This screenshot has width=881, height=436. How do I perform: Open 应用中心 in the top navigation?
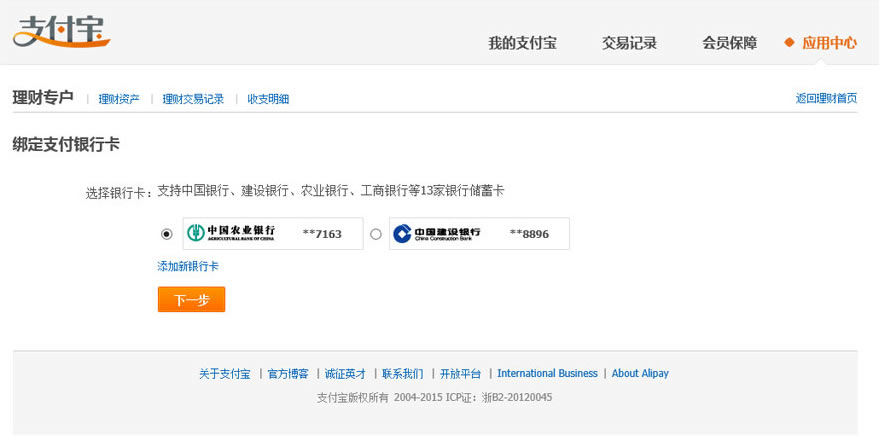(x=829, y=43)
